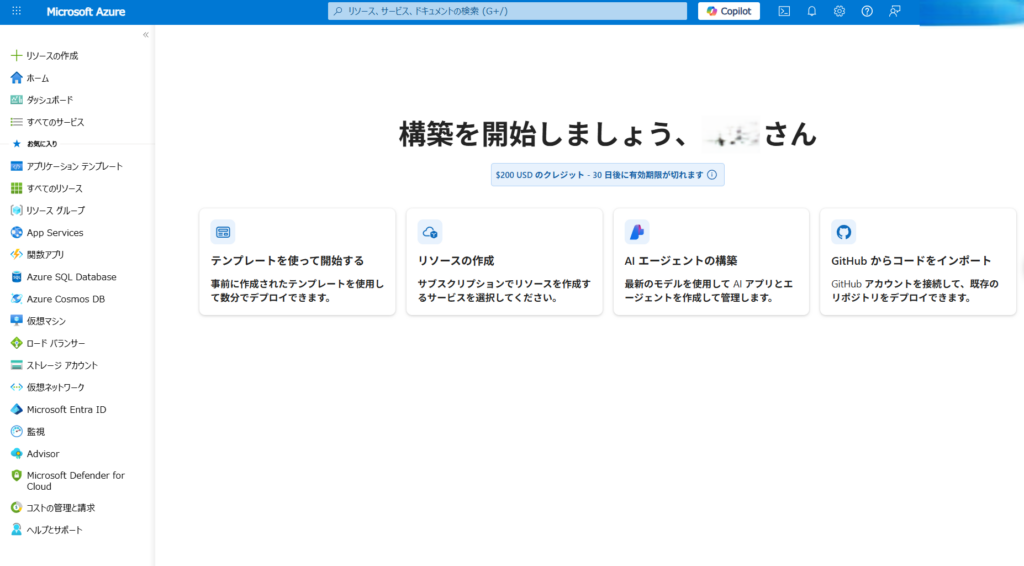Open the feedback person icon
1024x566 pixels.
tap(895, 11)
